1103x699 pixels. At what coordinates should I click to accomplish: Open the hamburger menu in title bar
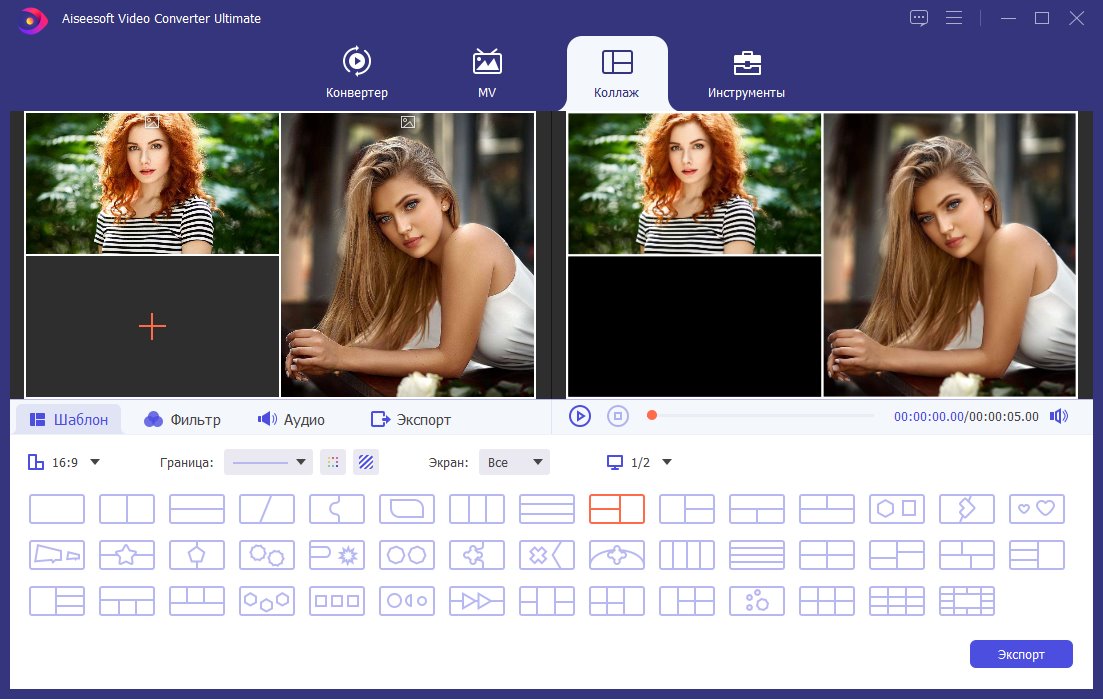pos(954,18)
